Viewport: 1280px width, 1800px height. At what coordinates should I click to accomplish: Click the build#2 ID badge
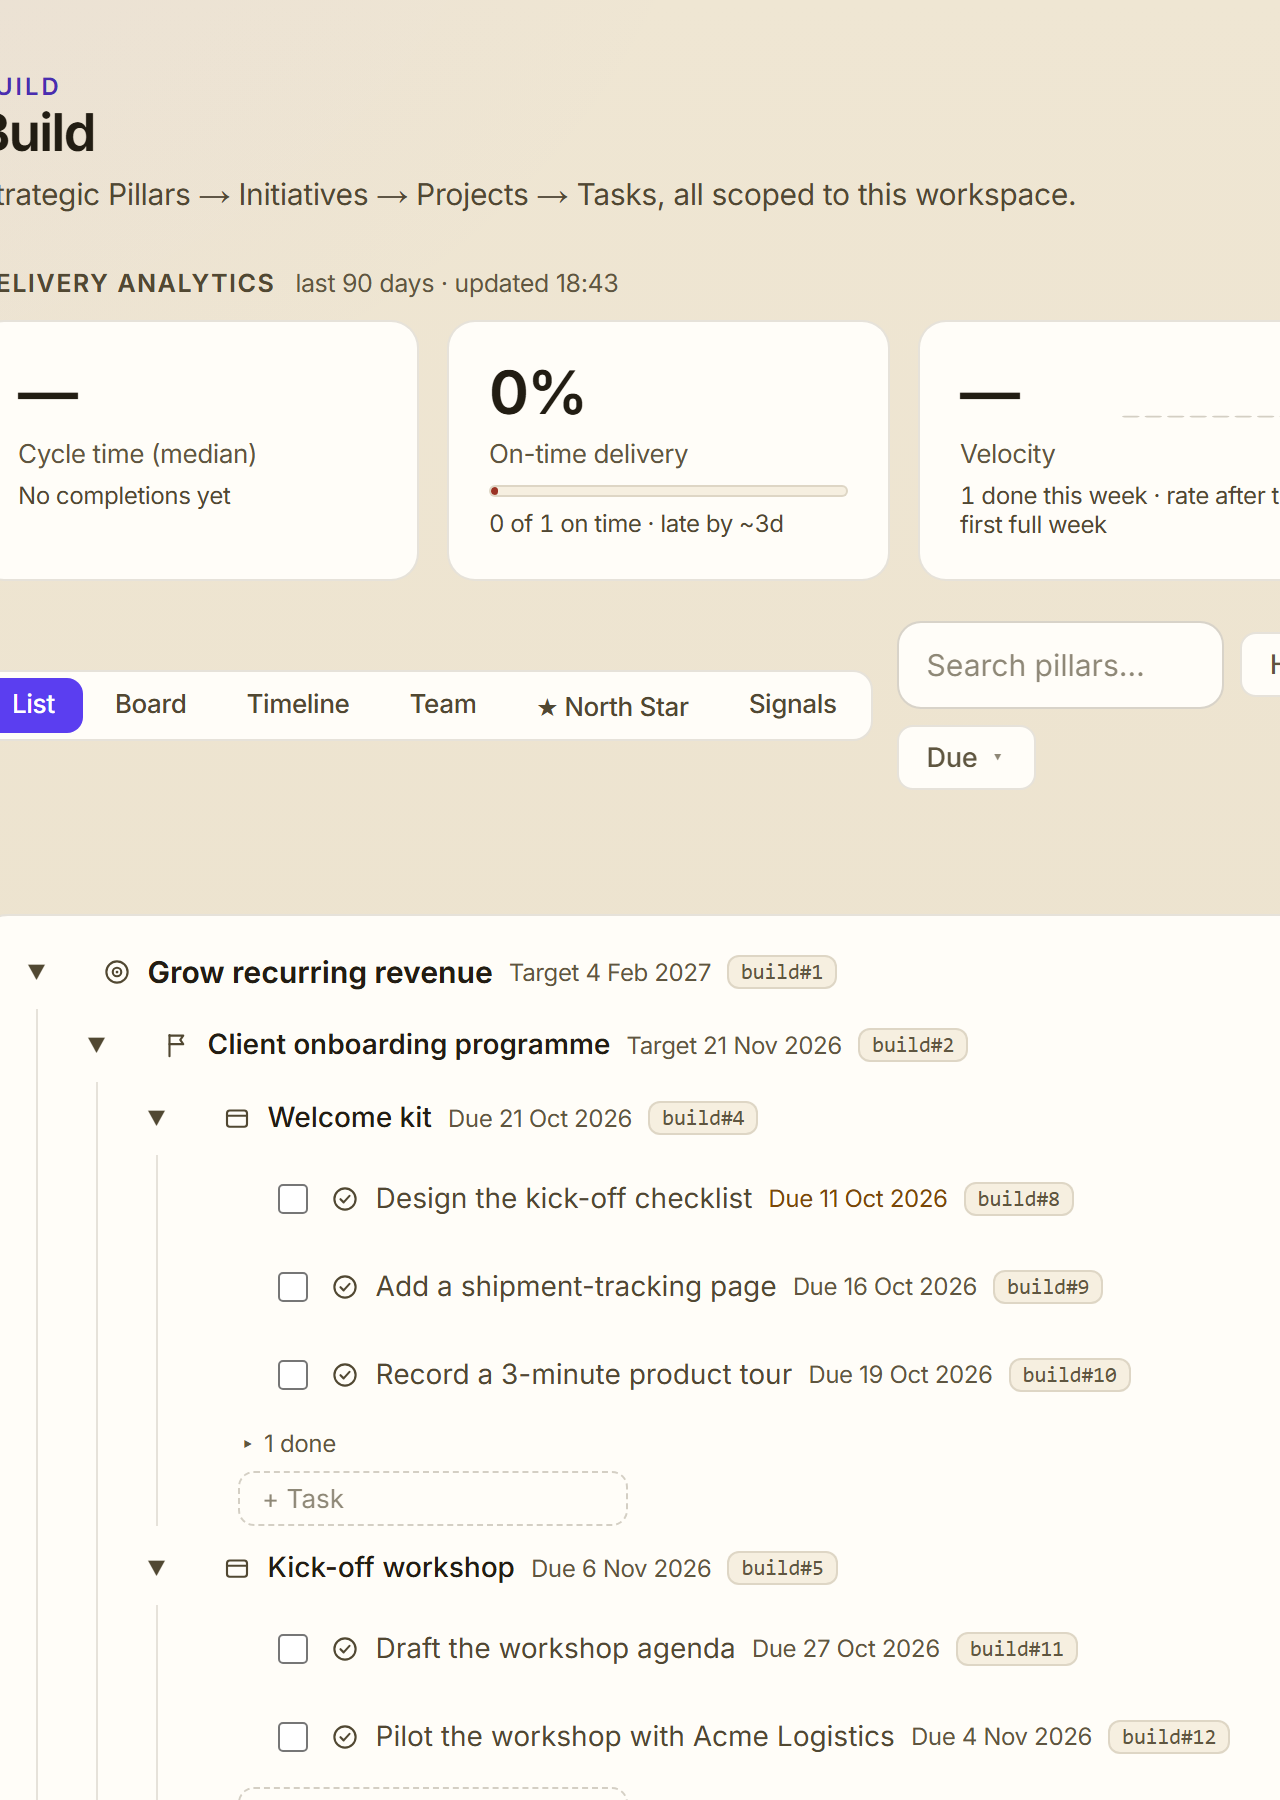point(913,1045)
